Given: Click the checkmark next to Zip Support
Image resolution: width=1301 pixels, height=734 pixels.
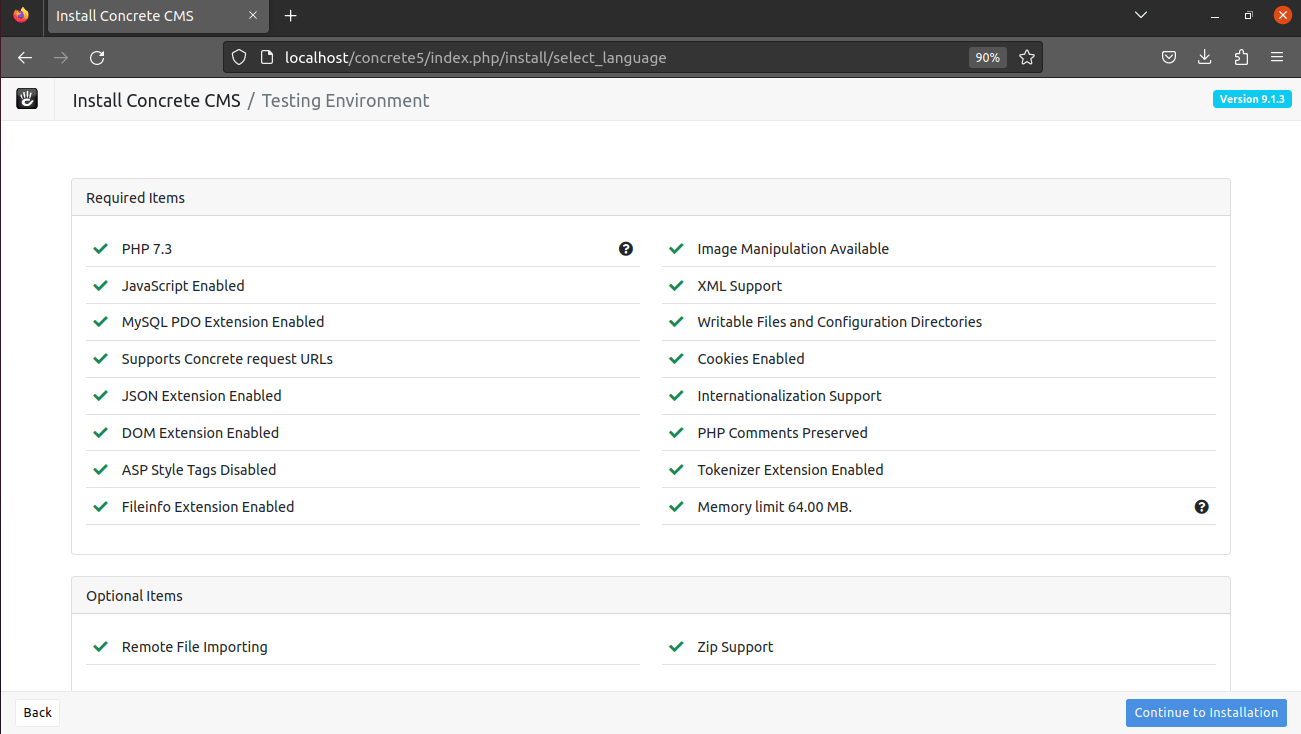Looking at the screenshot, I should click(676, 647).
